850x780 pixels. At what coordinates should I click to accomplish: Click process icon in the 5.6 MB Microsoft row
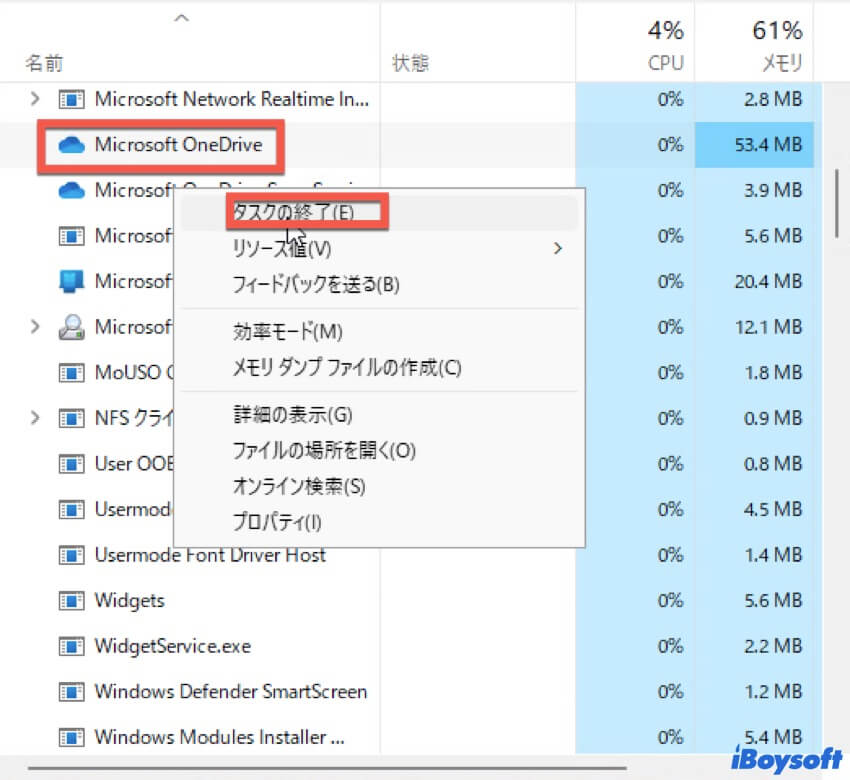[x=72, y=236]
